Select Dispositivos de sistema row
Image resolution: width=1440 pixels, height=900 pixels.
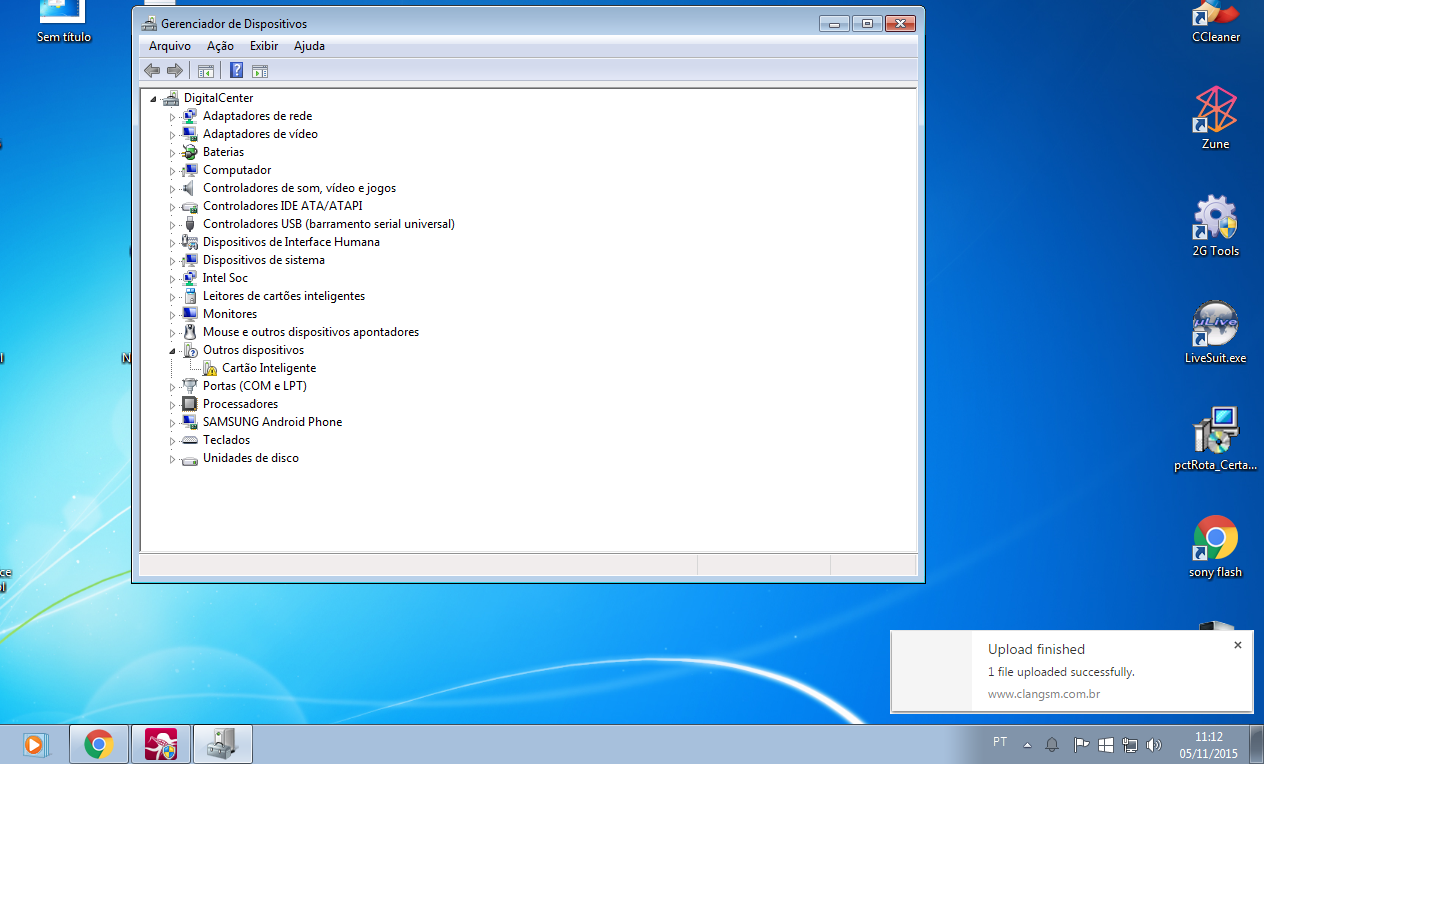coord(264,260)
